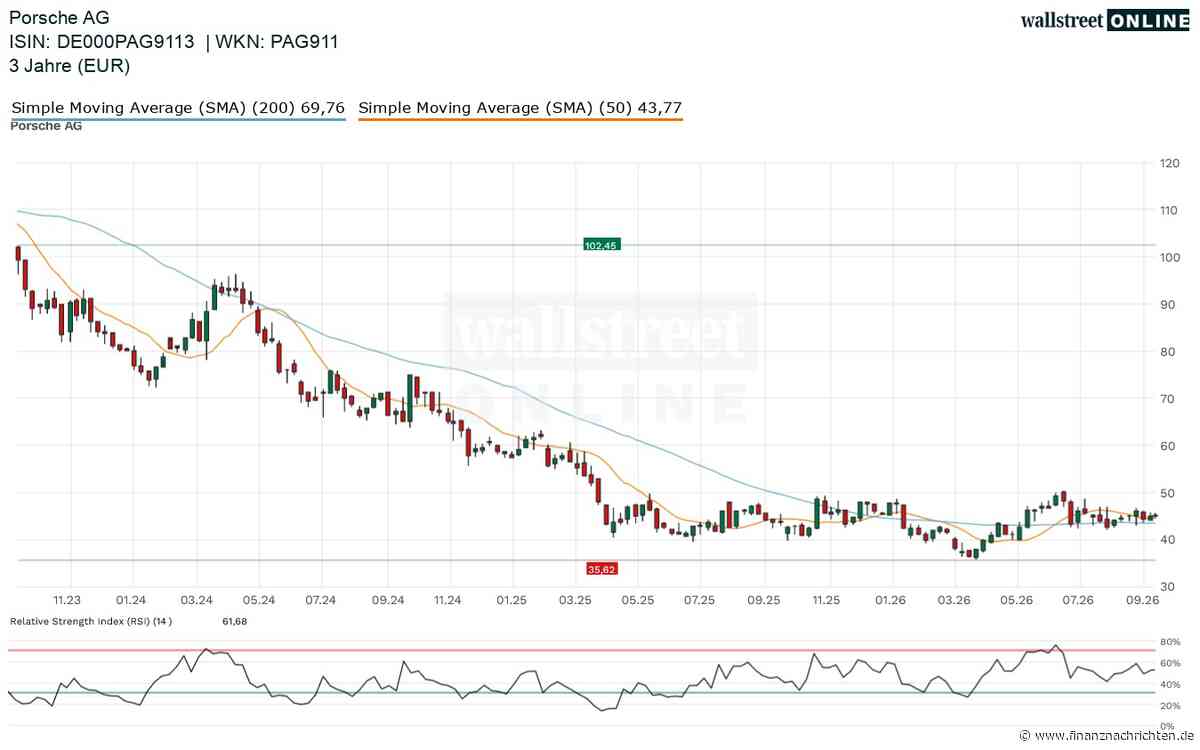Click the '3 Jahre (EUR)' period label
The image size is (1200, 750).
click(x=70, y=66)
